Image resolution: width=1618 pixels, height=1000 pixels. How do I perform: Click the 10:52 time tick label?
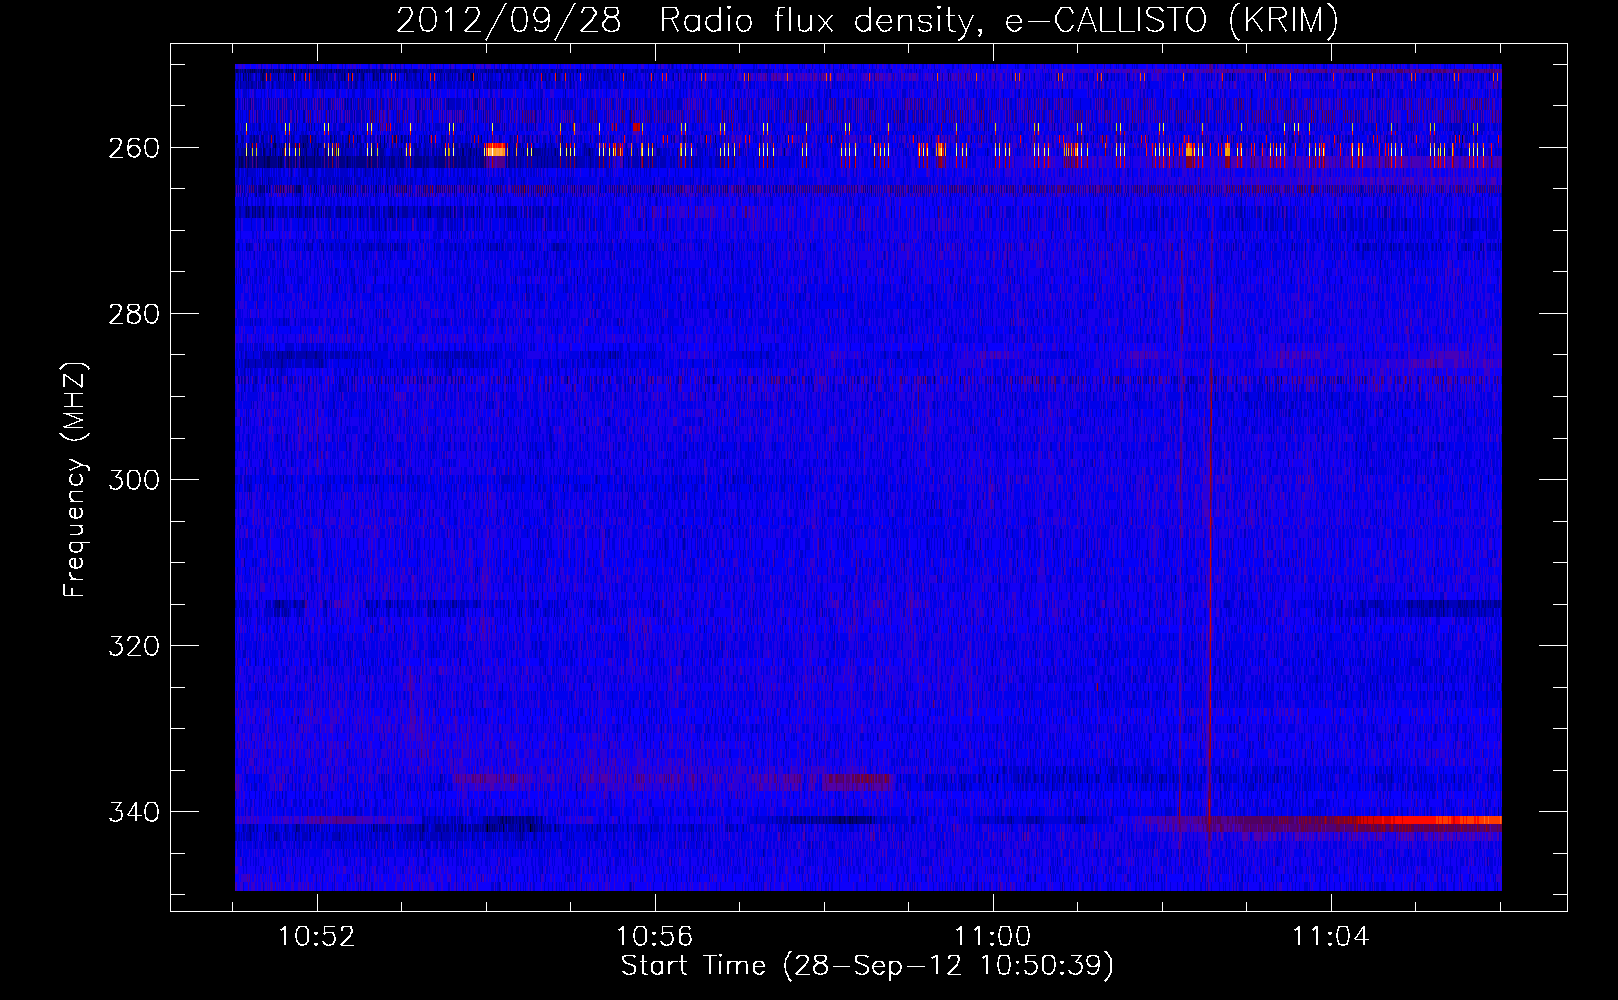point(317,937)
